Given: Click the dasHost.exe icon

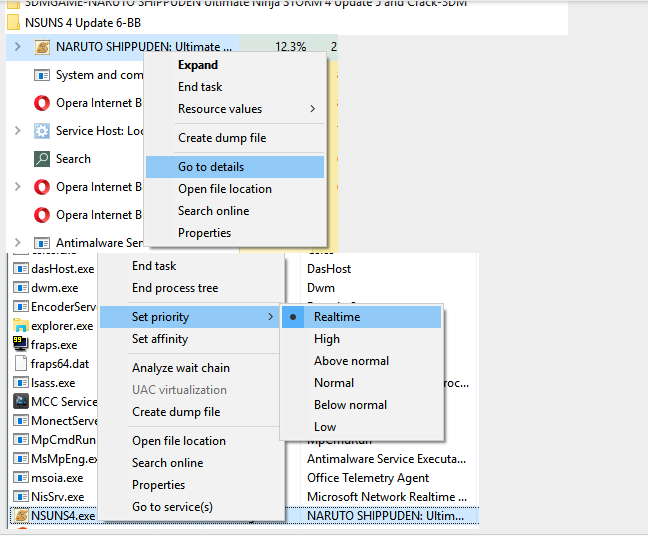Looking at the screenshot, I should pyautogui.click(x=21, y=269).
